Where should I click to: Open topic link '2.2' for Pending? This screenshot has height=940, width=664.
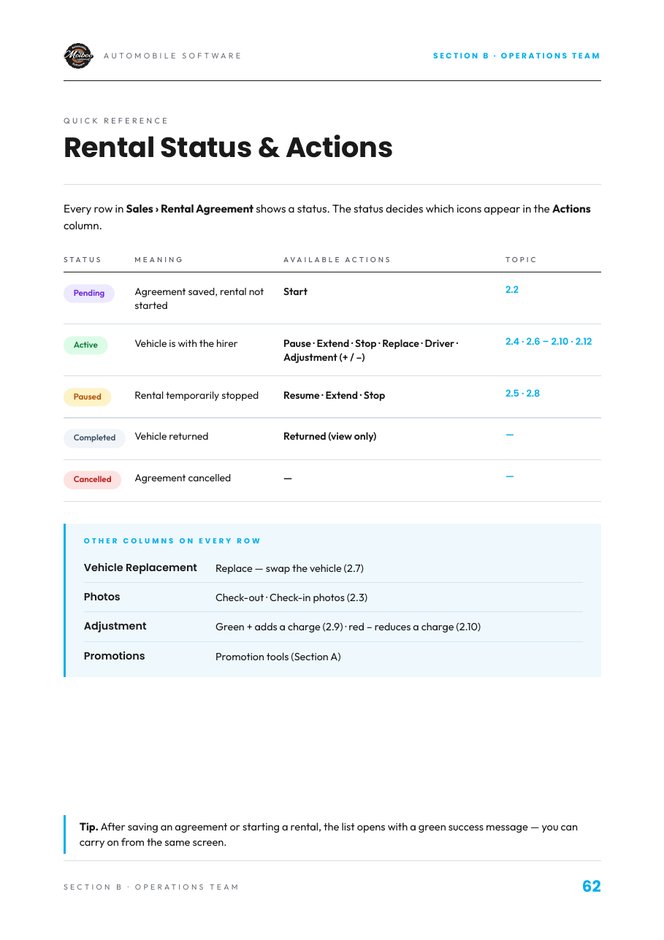coord(512,290)
